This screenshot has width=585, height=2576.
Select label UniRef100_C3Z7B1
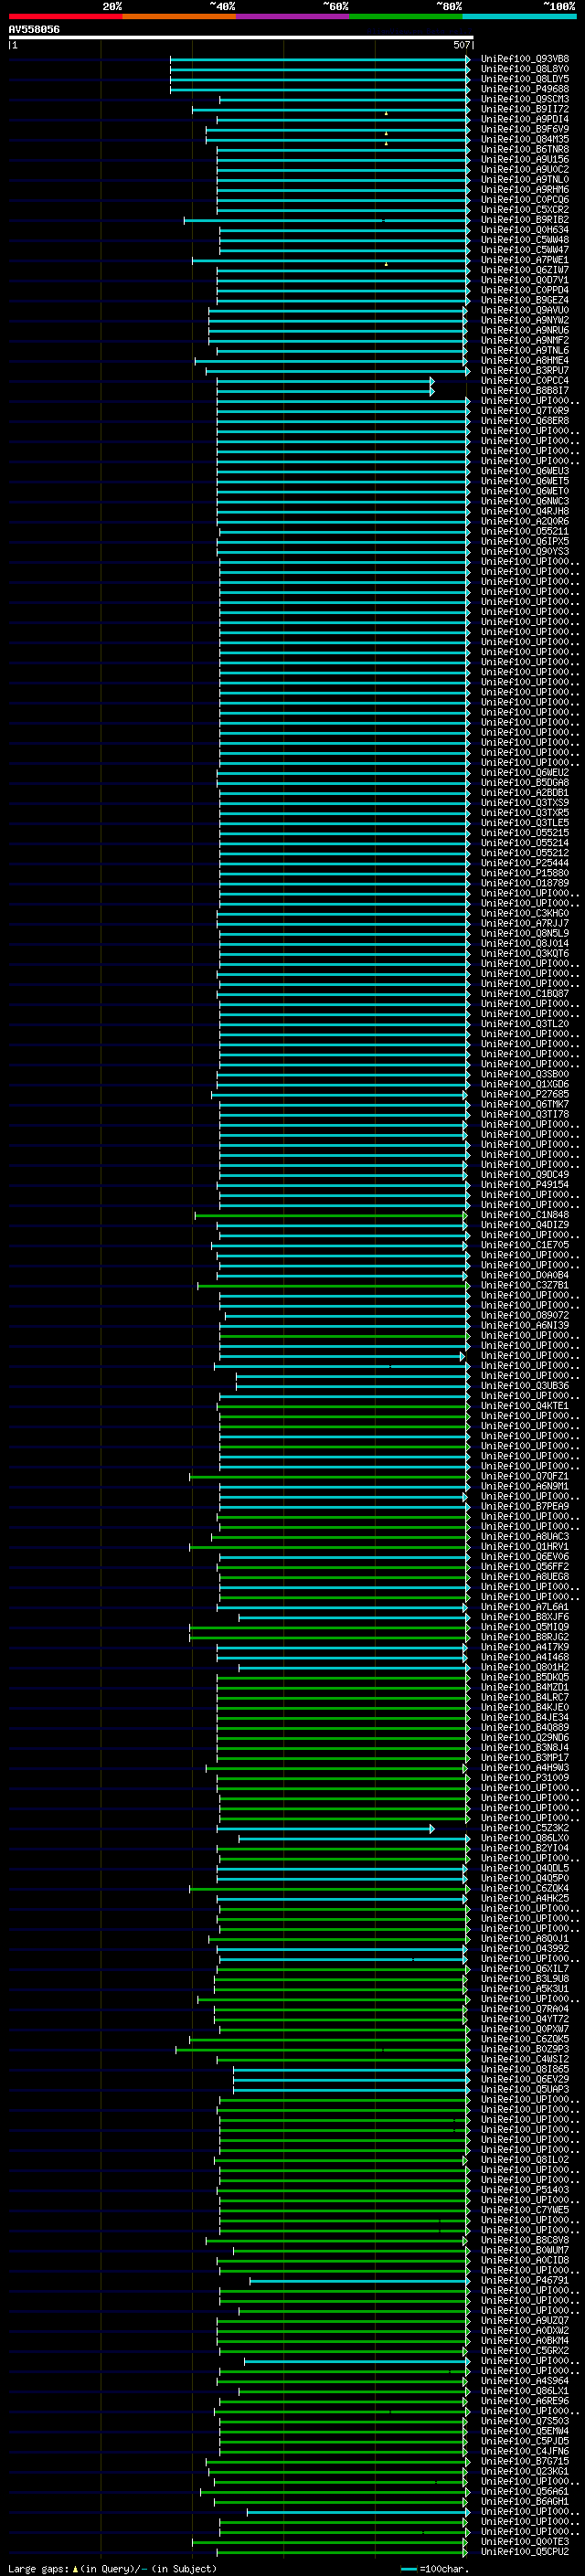pos(525,1285)
